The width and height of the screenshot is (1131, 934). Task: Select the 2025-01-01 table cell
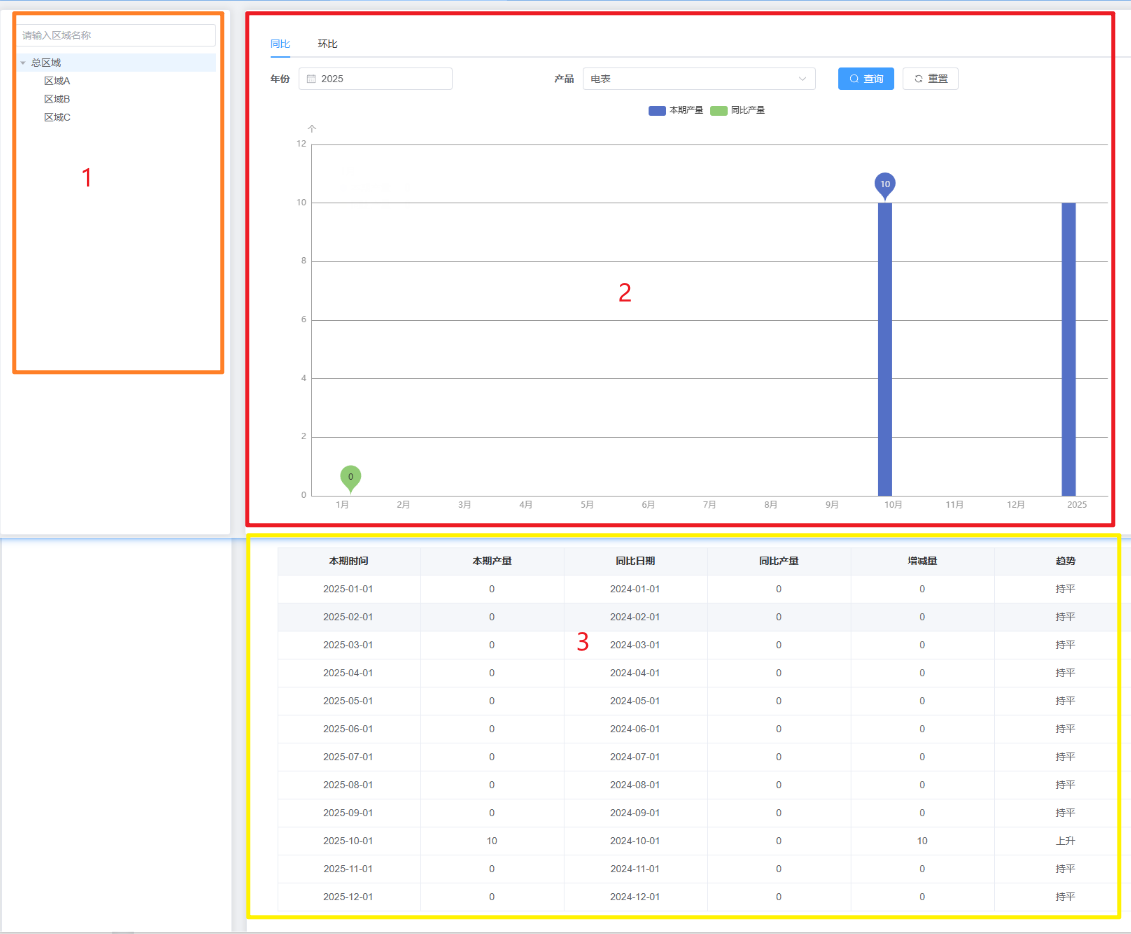(348, 589)
